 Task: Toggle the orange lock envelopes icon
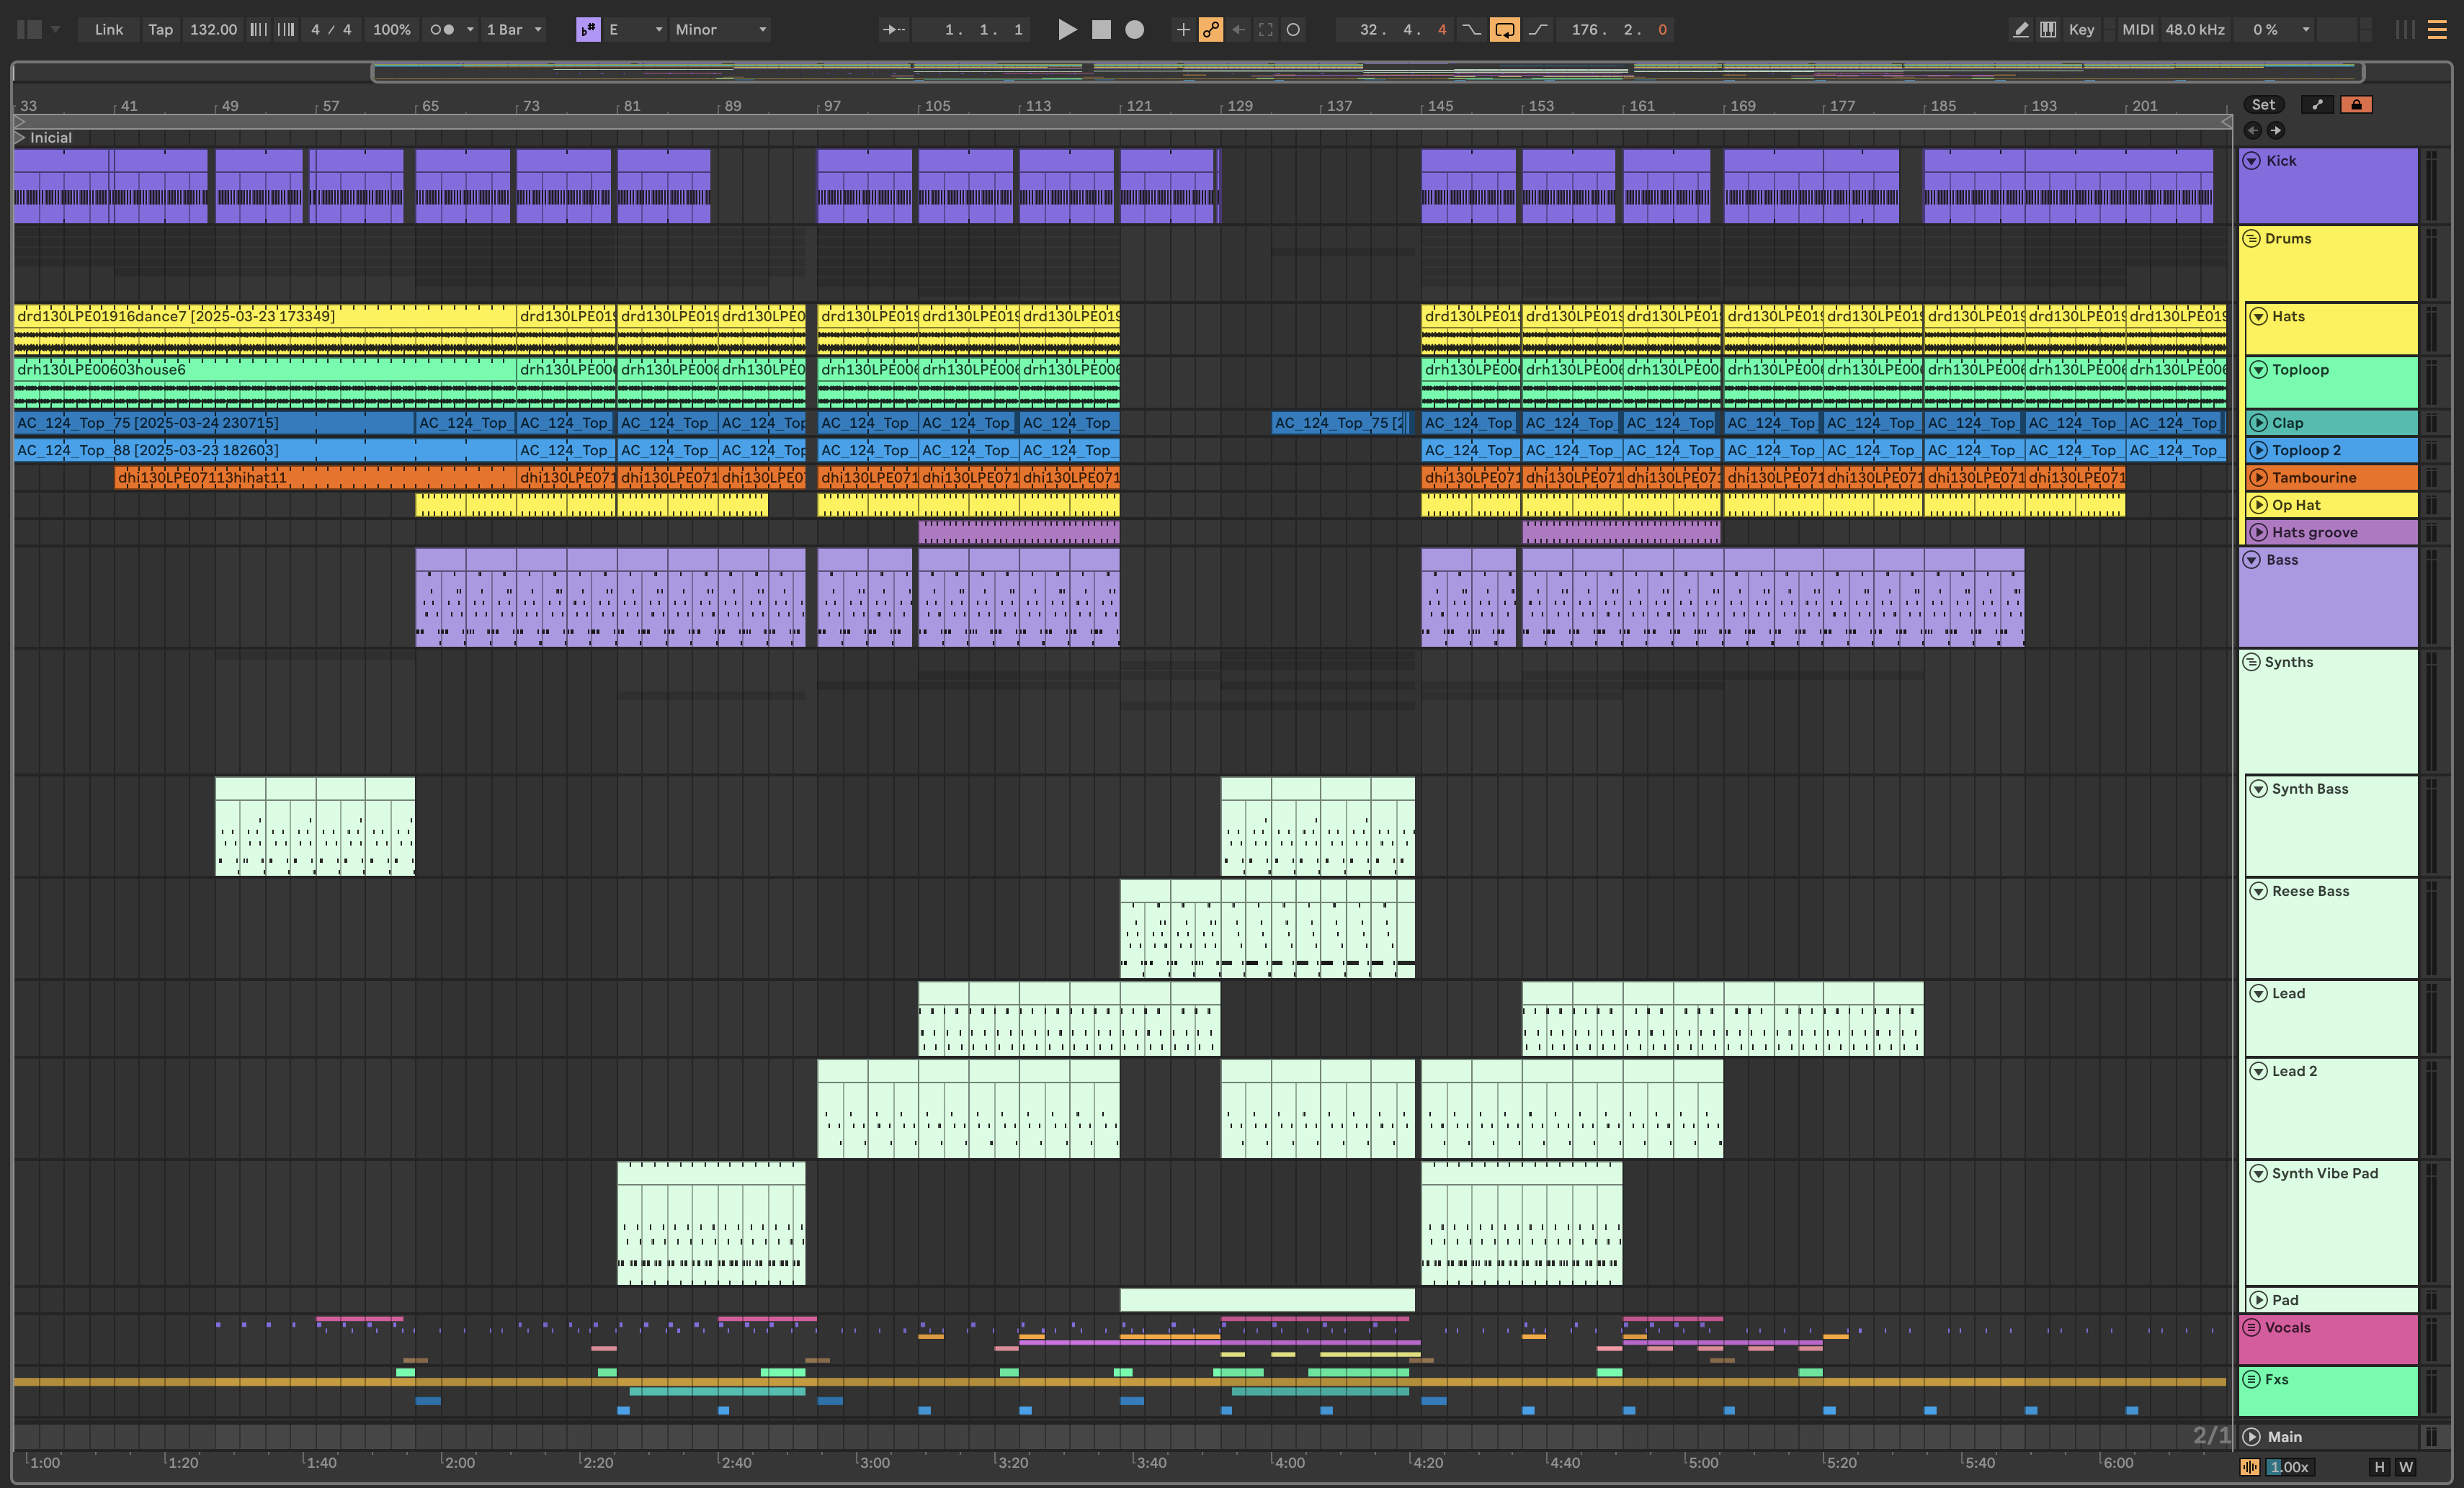(x=2356, y=105)
